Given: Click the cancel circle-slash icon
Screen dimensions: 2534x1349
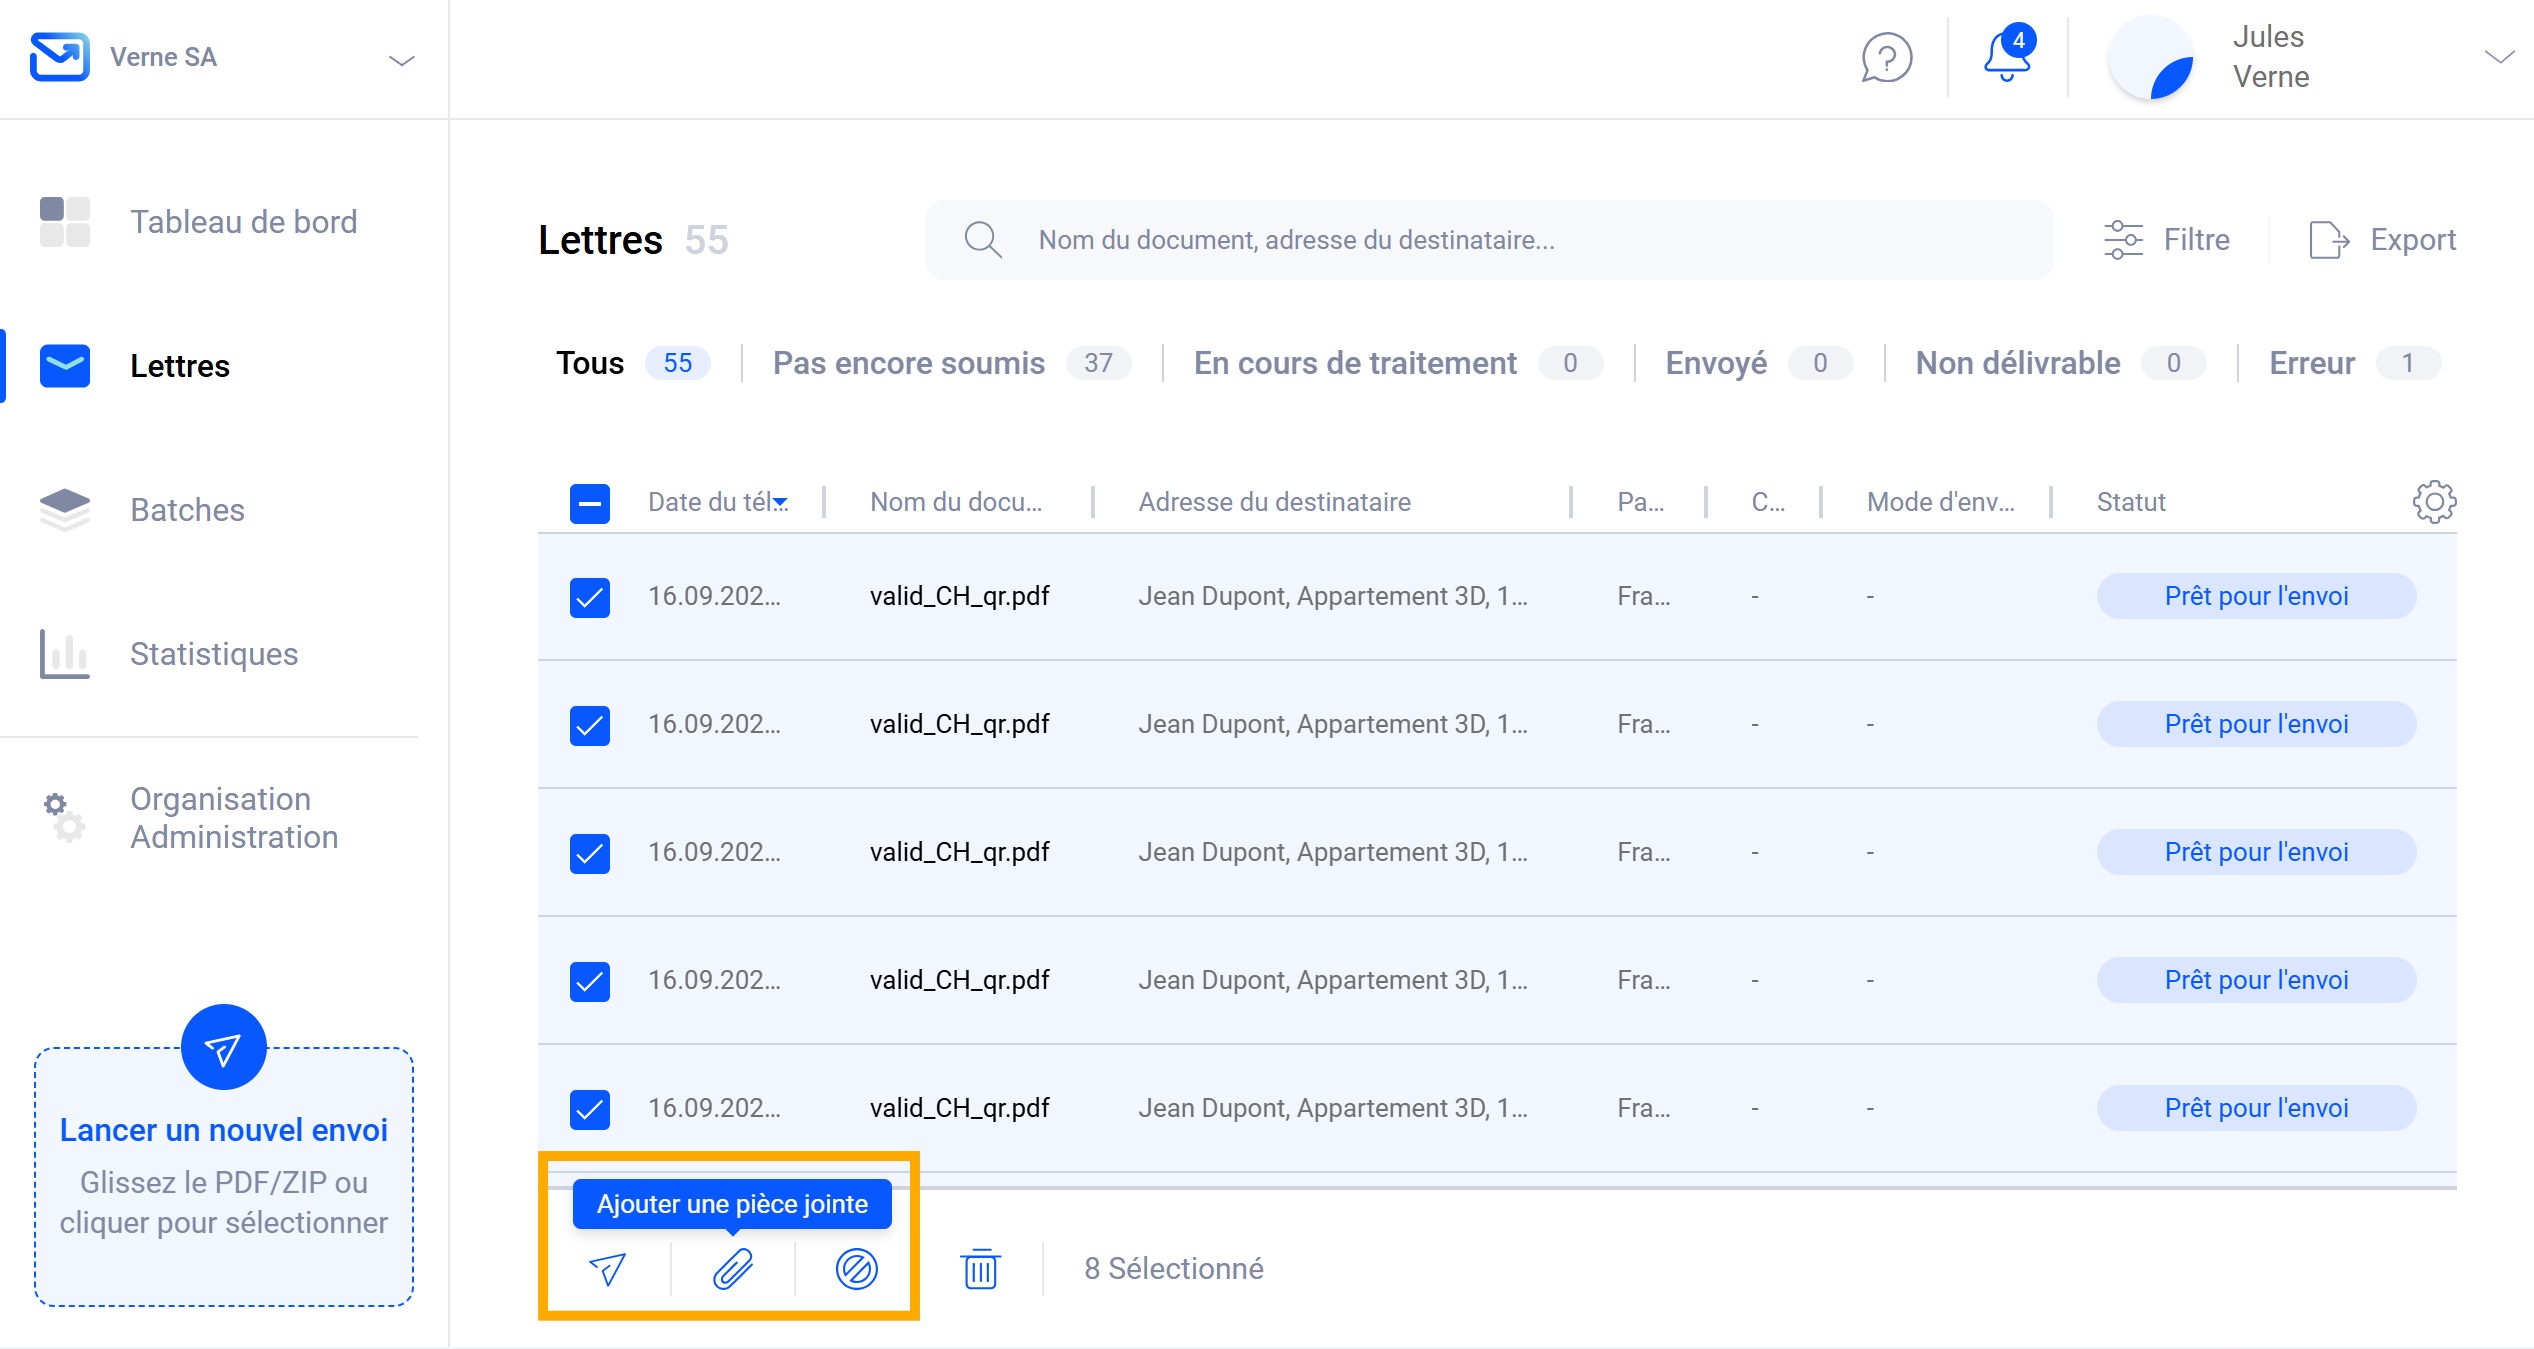Looking at the screenshot, I should pyautogui.click(x=856, y=1269).
